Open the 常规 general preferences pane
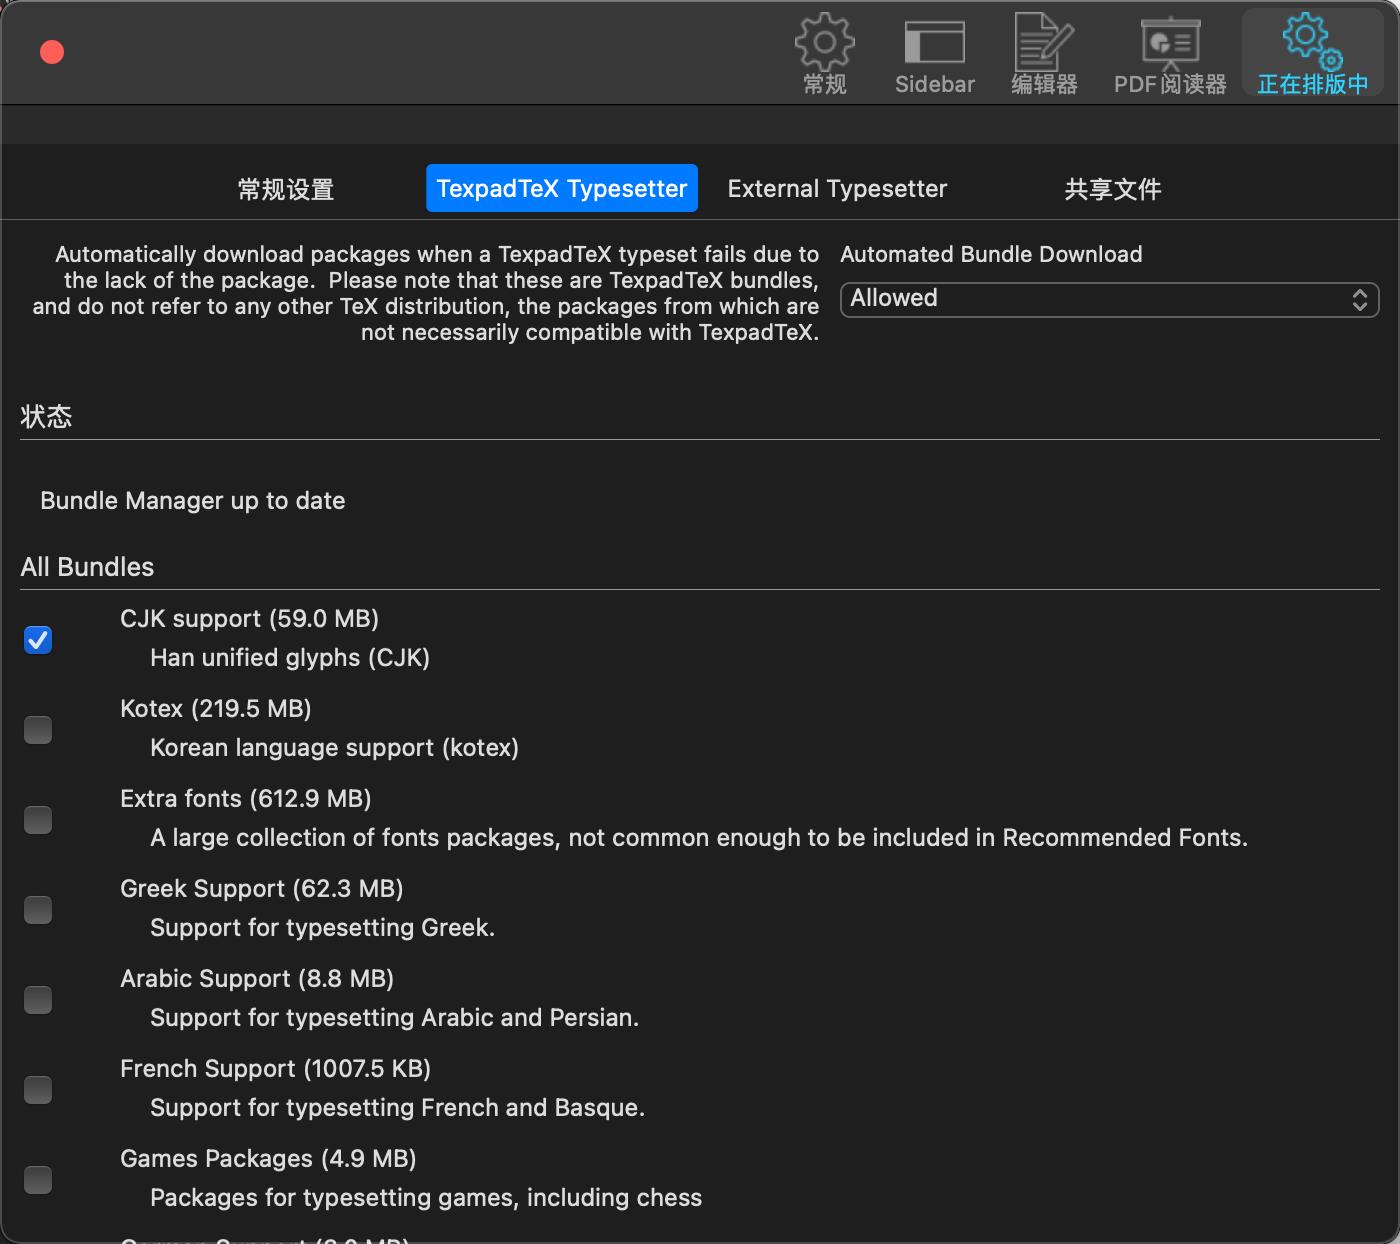This screenshot has height=1244, width=1400. pyautogui.click(x=825, y=55)
